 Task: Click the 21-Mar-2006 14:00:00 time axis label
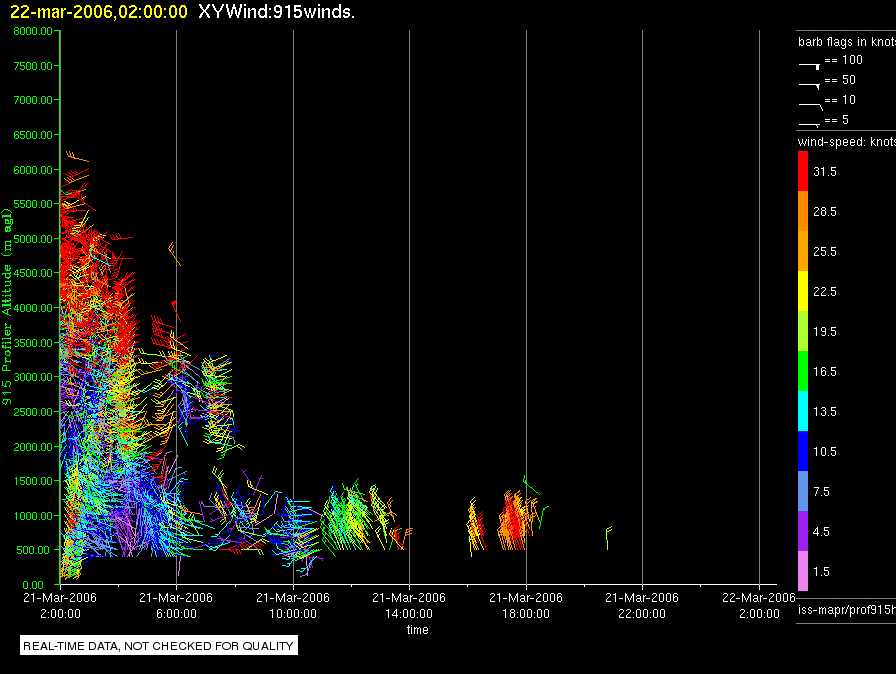point(409,605)
